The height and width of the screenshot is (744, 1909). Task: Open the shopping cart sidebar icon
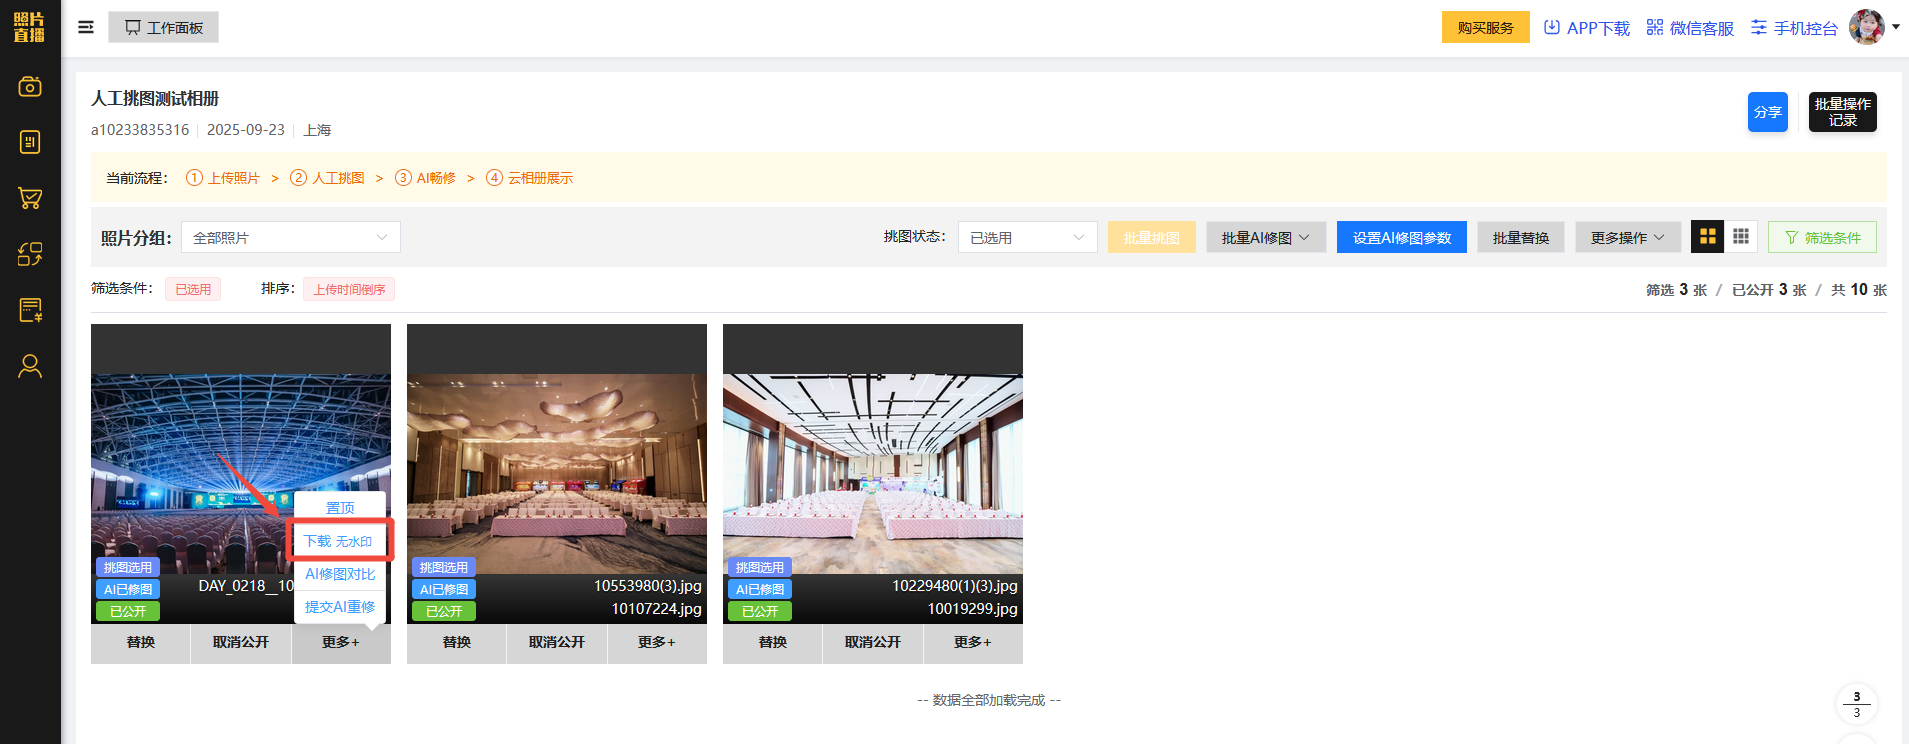click(30, 198)
